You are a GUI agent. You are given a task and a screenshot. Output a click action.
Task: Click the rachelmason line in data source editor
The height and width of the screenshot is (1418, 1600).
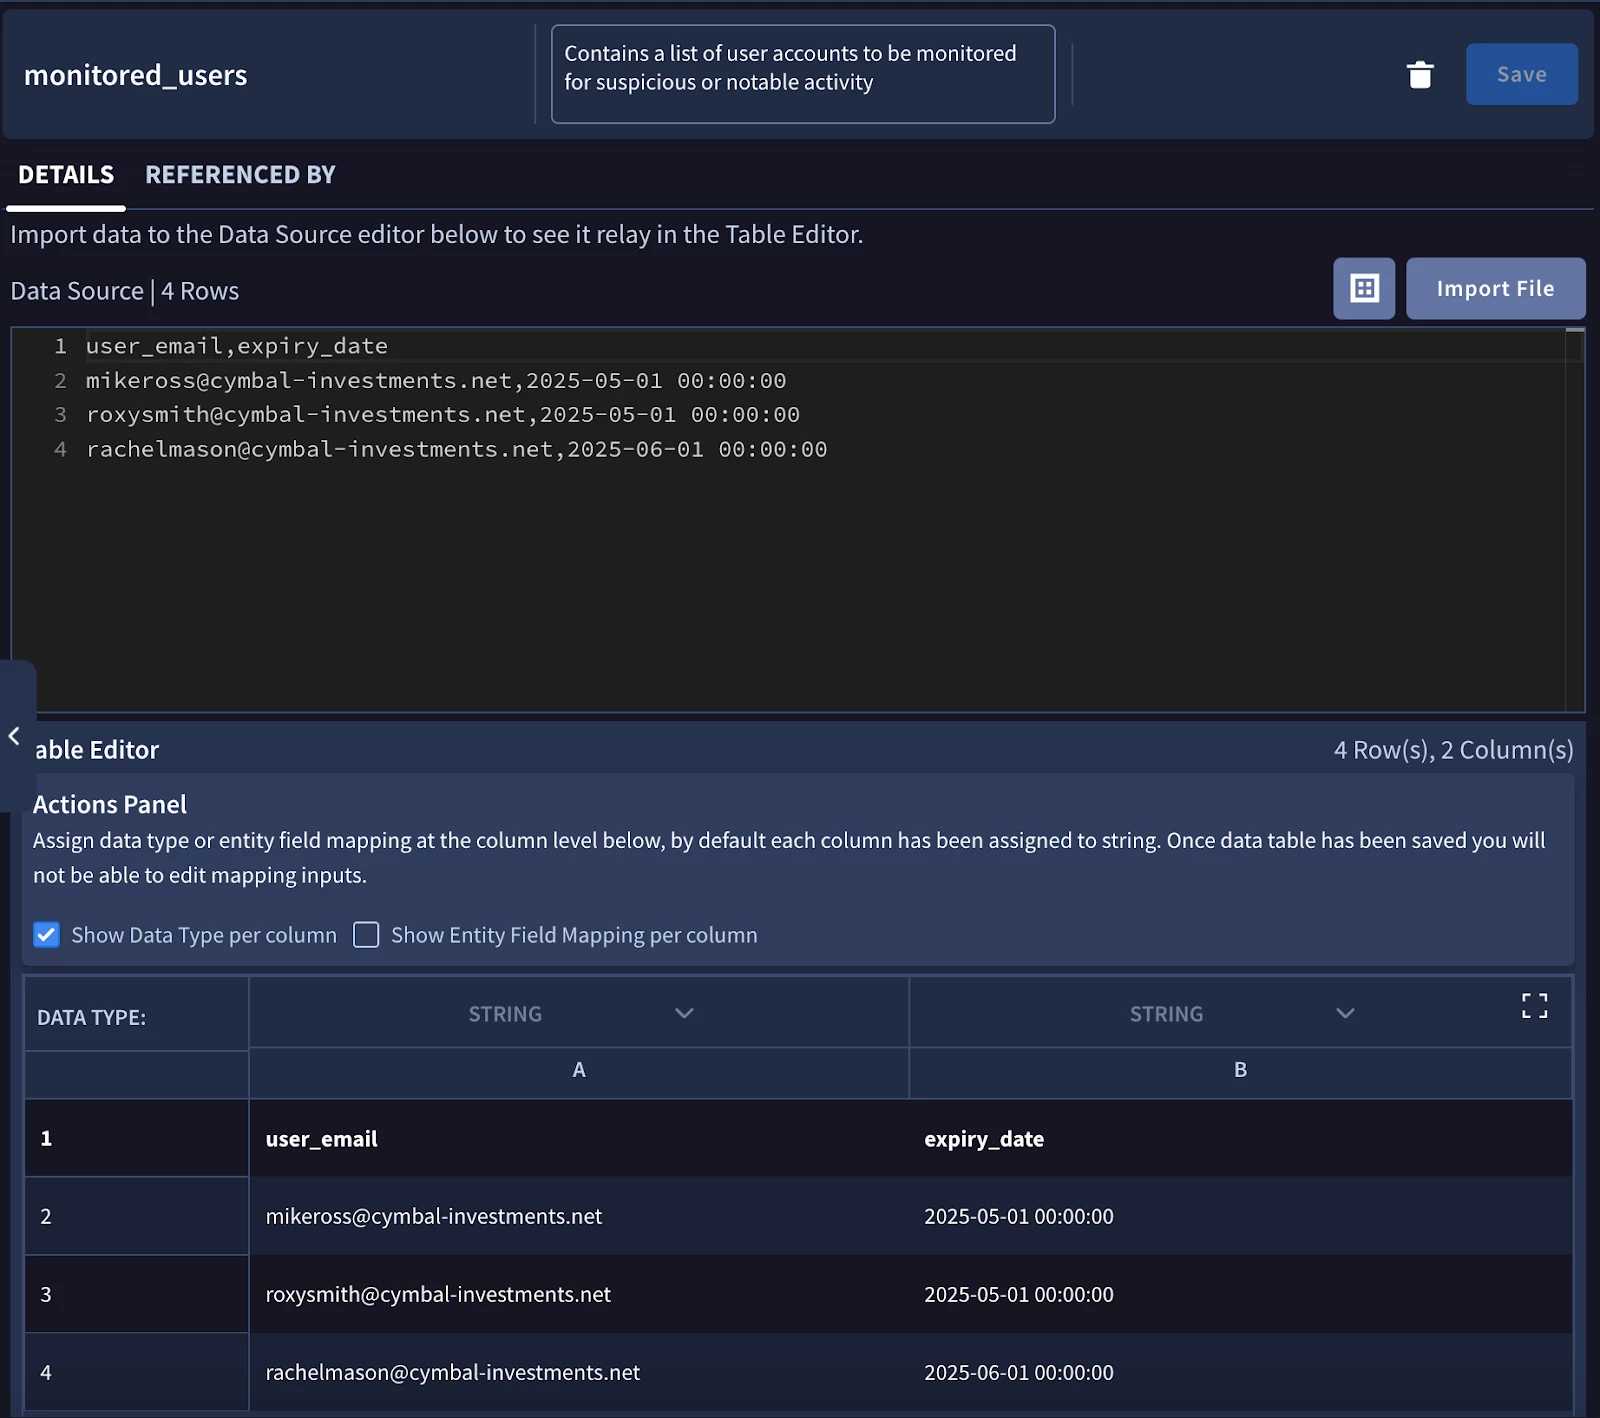tap(457, 450)
